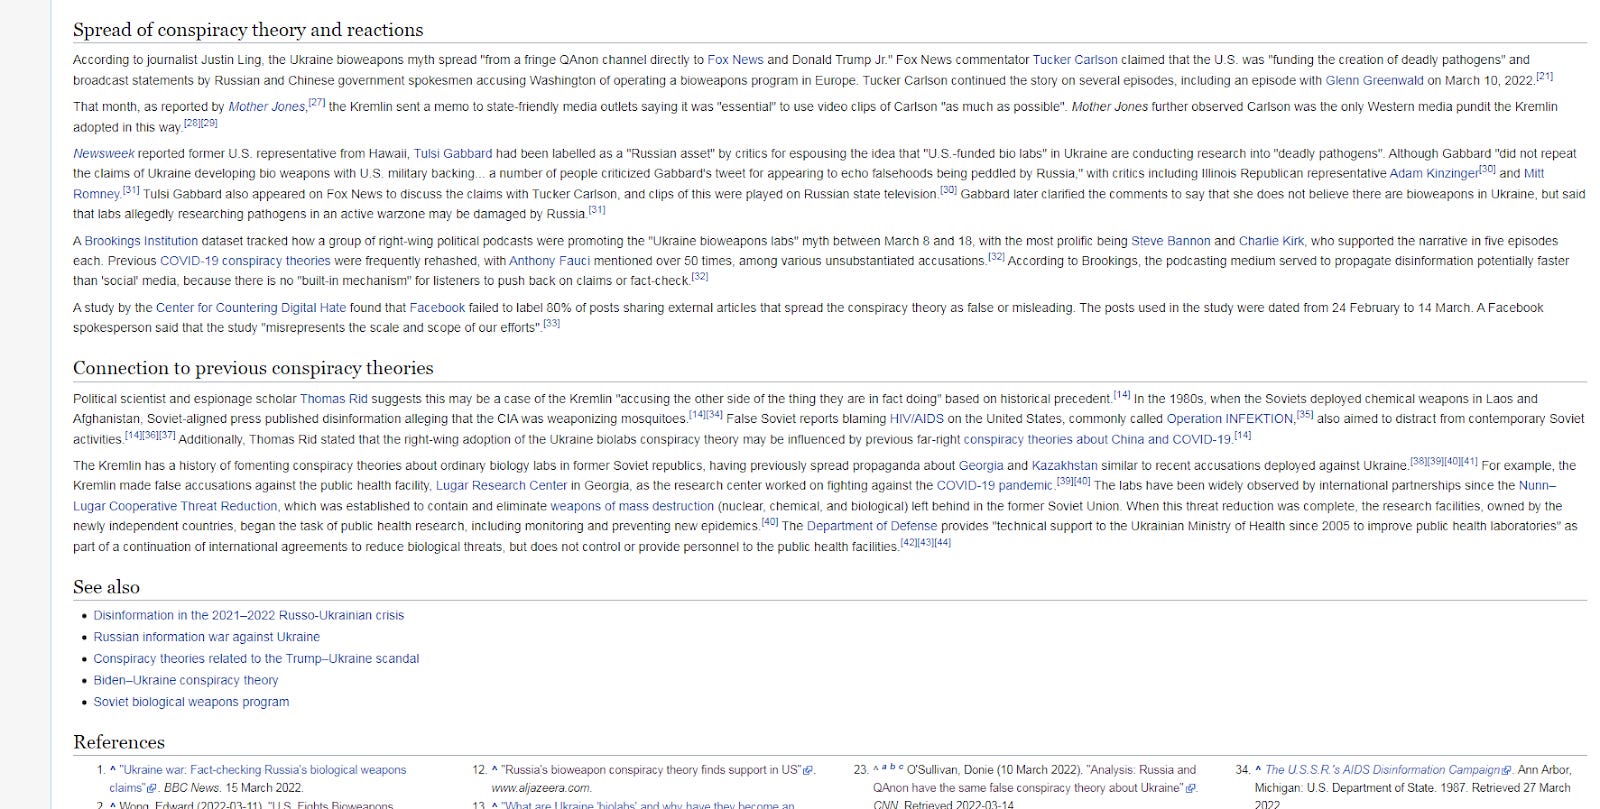Click the 'Nunn–' link at line end
The width and height of the screenshot is (1600, 809).
point(1537,486)
